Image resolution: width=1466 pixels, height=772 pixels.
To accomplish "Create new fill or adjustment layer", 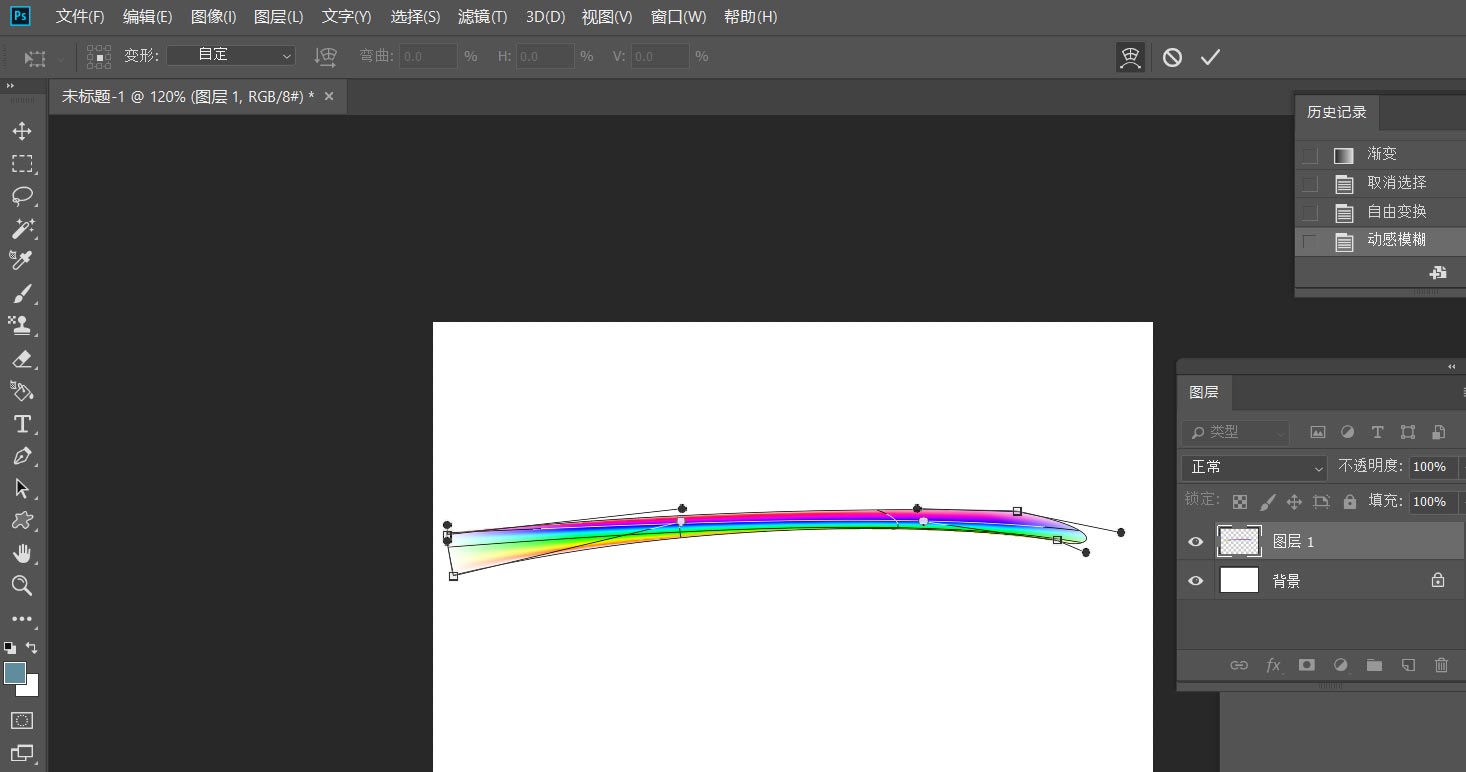I will pos(1341,665).
